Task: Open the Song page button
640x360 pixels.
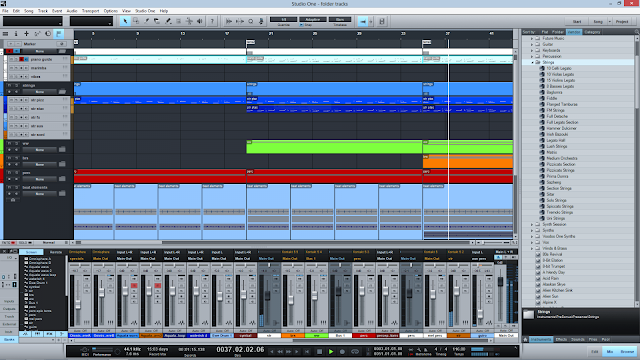Action: [x=598, y=21]
